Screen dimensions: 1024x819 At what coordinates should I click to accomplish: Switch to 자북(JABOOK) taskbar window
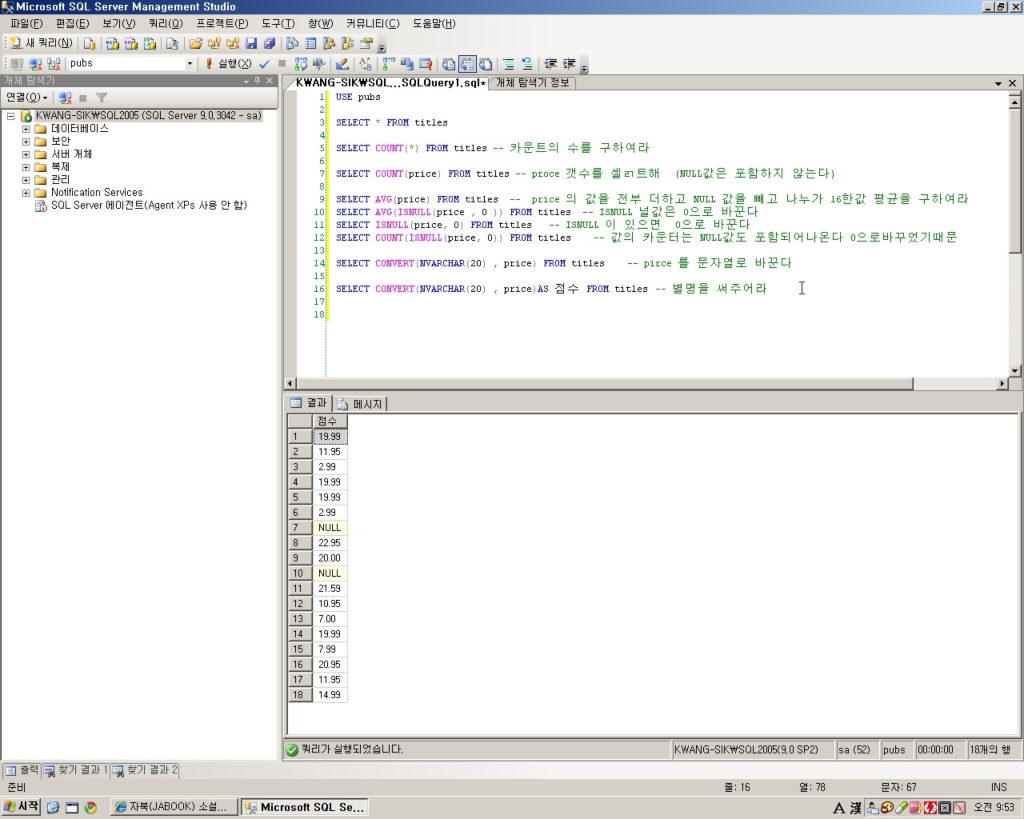click(173, 807)
